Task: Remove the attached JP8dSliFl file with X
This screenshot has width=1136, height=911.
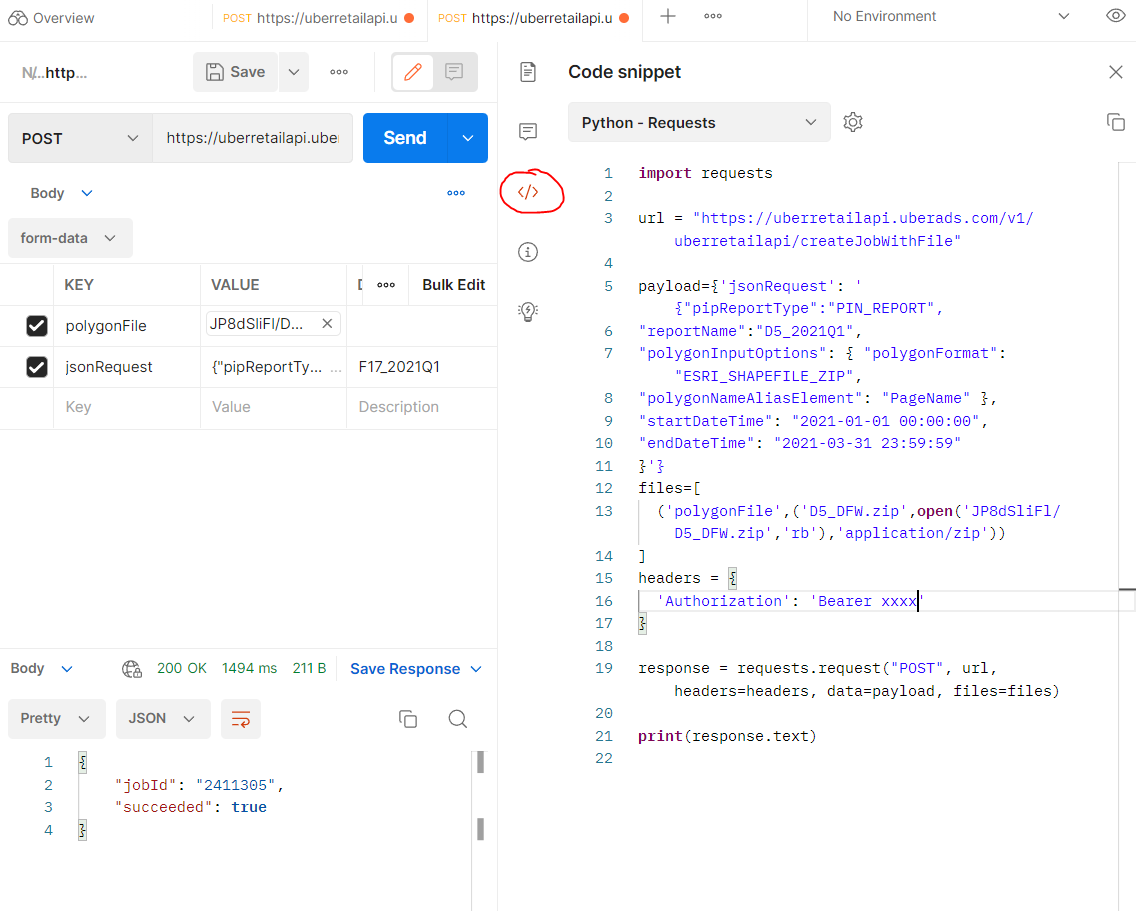Action: pos(327,324)
